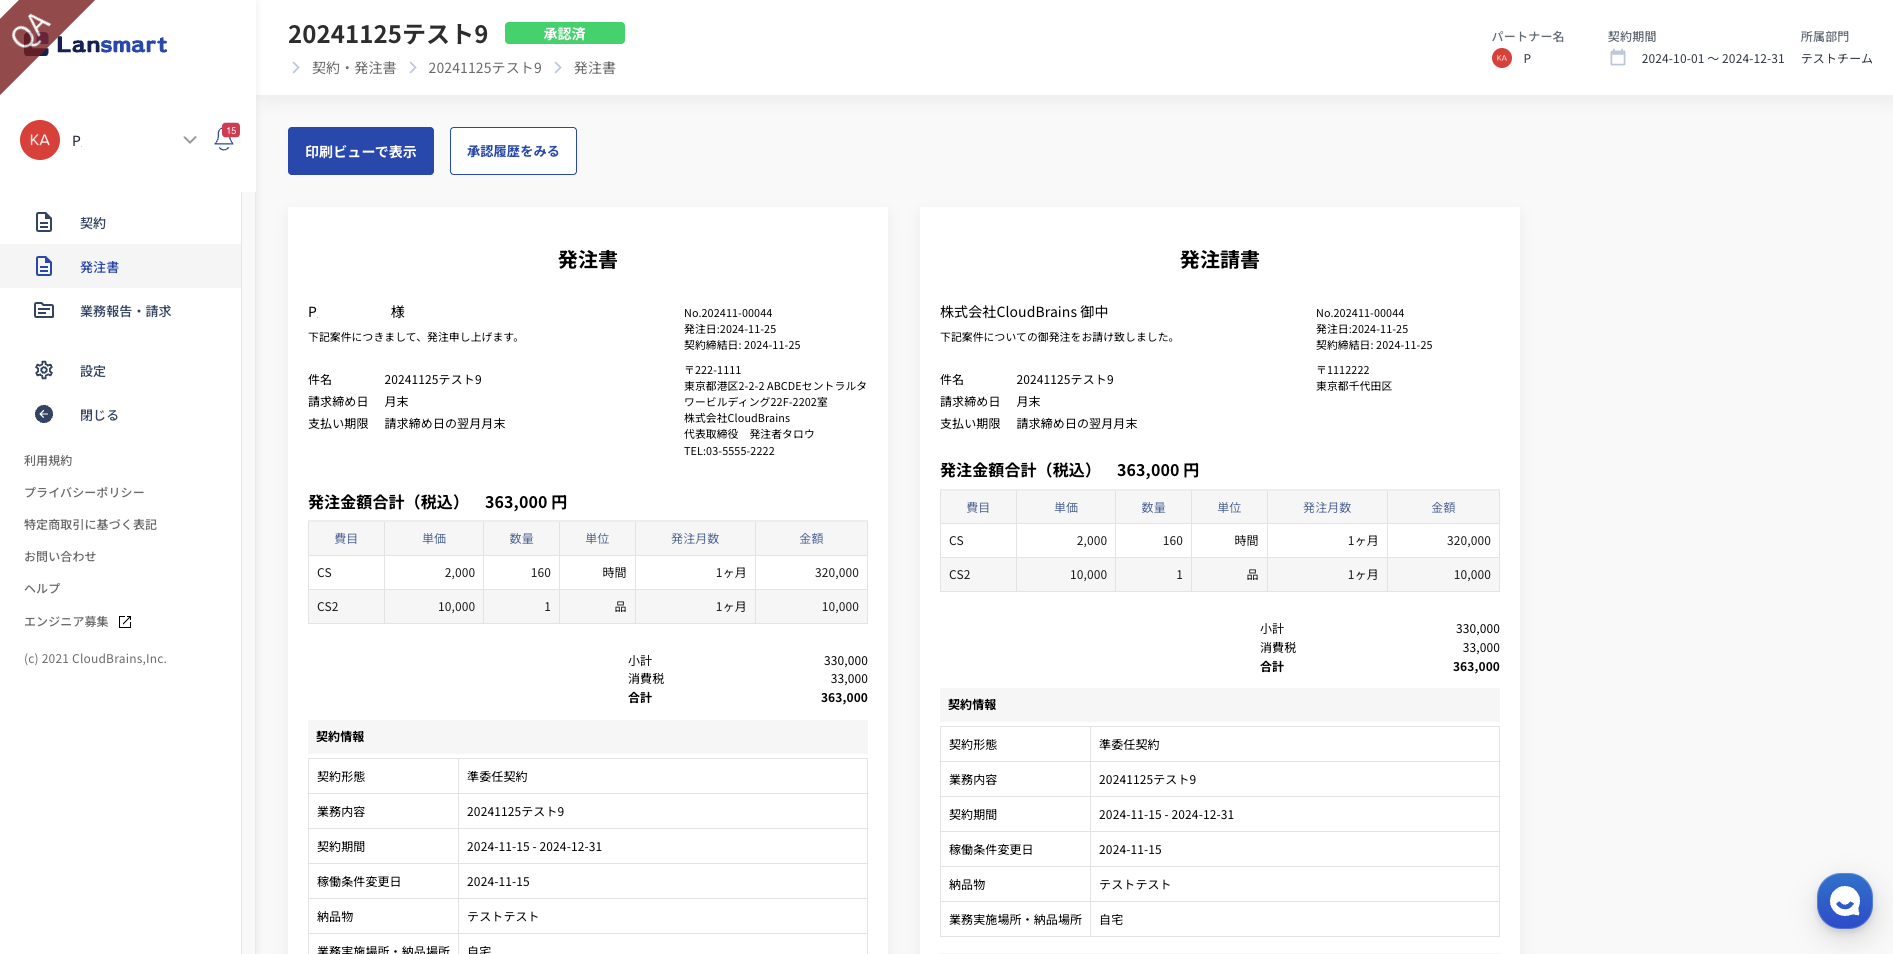
Task: Open the 業務報告・請求 menu item
Action: click(x=125, y=311)
